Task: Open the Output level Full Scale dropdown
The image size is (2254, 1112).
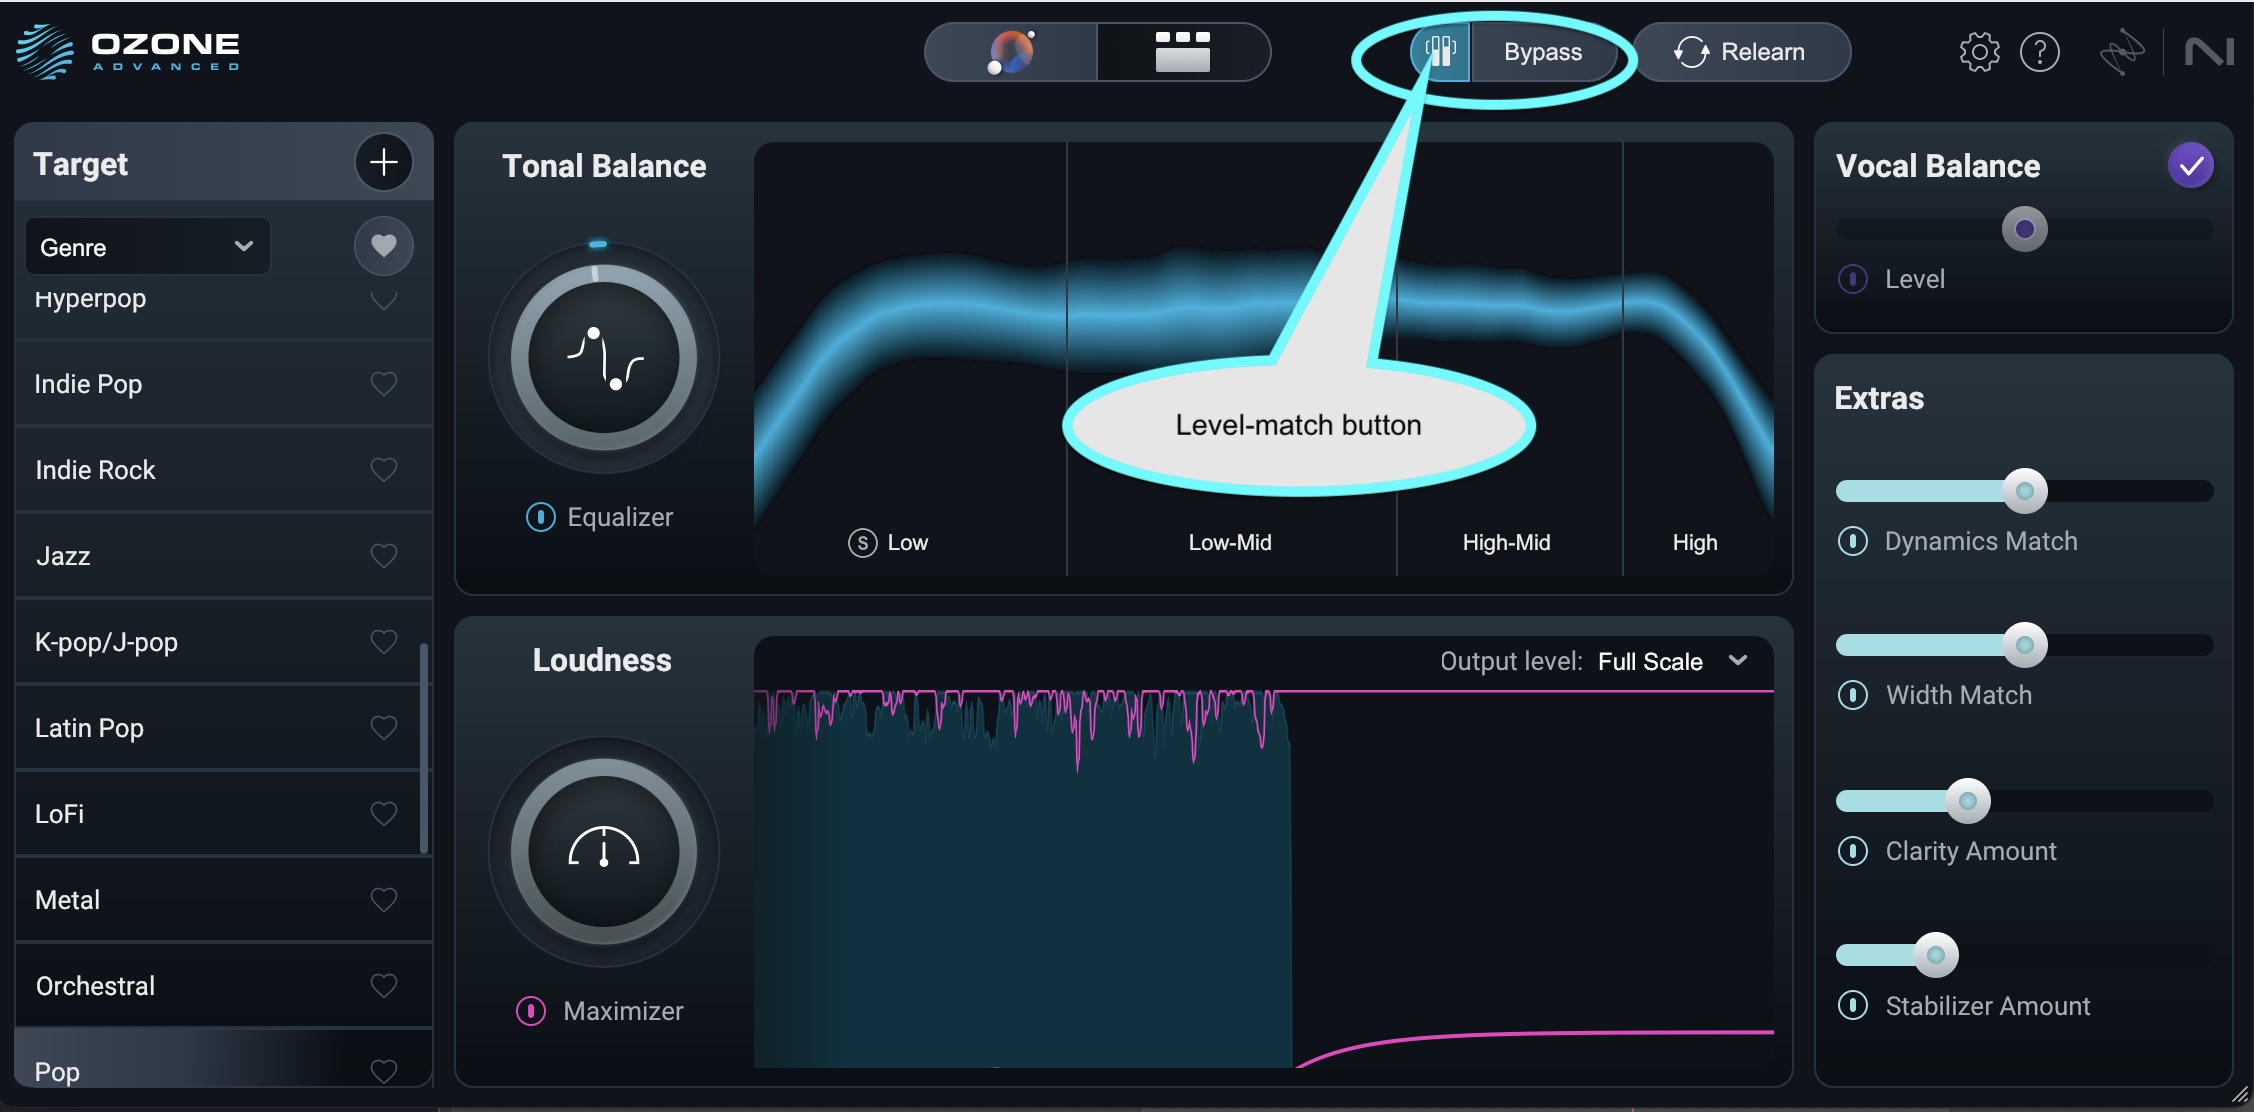Action: 1673,661
